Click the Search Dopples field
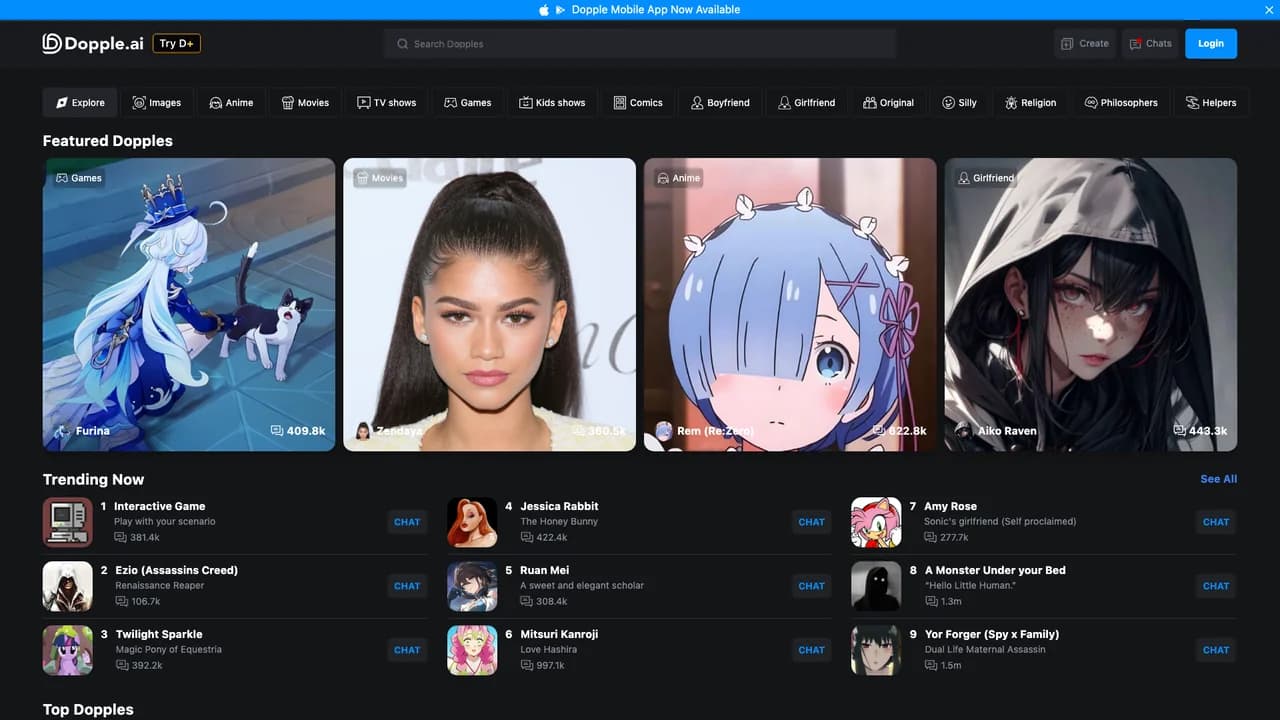This screenshot has height=720, width=1280. click(x=640, y=44)
